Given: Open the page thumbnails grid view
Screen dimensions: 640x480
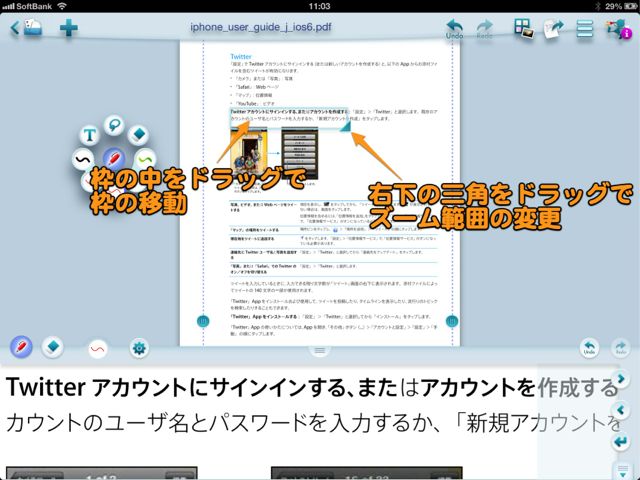Looking at the screenshot, I should pyautogui.click(x=524, y=29).
